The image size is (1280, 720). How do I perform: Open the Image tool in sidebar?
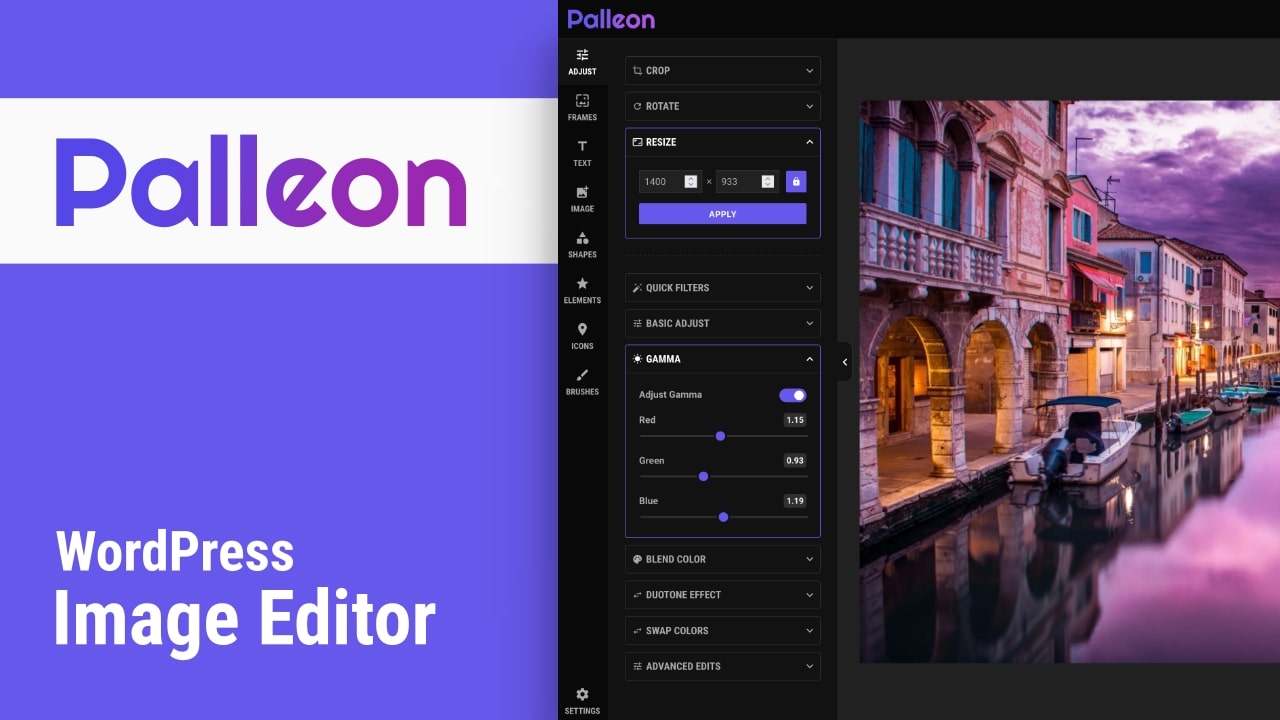coord(582,199)
